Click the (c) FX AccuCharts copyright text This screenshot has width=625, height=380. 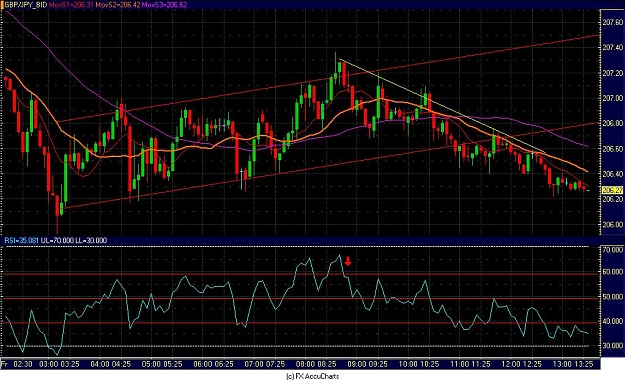(313, 376)
